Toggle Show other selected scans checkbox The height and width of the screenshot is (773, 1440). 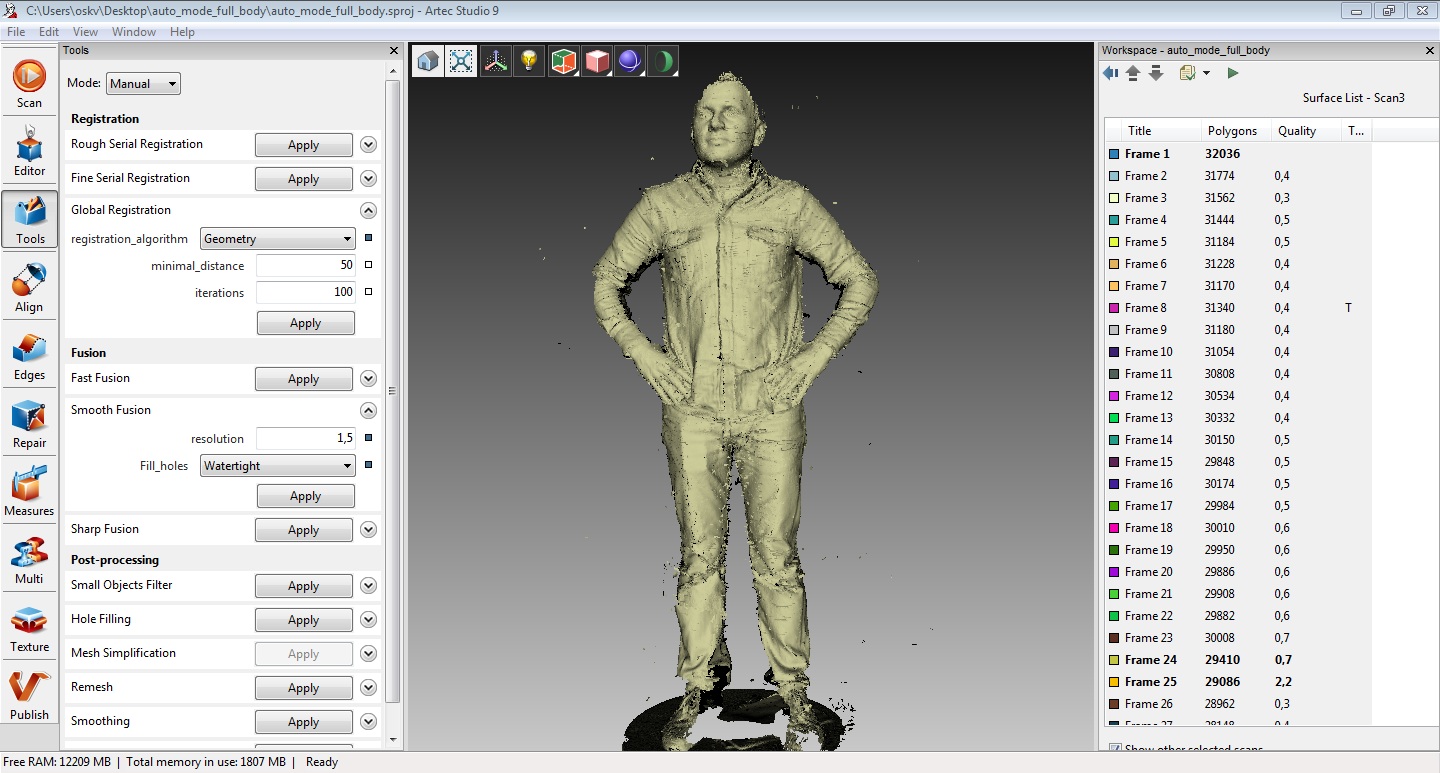(x=1115, y=749)
